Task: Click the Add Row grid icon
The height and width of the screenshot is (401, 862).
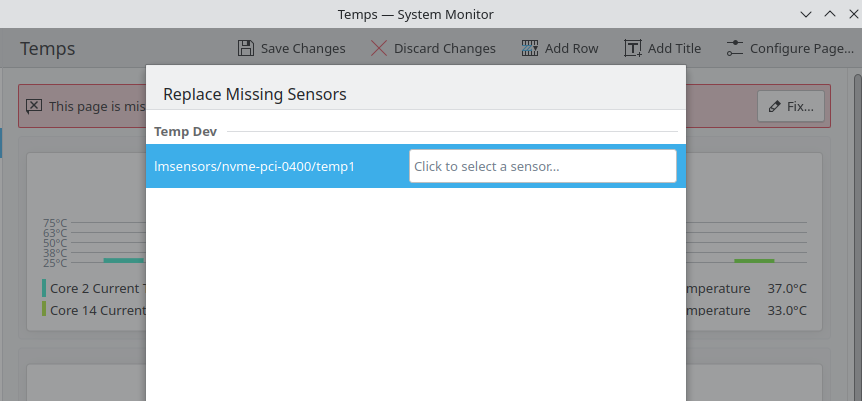Action: [x=531, y=48]
